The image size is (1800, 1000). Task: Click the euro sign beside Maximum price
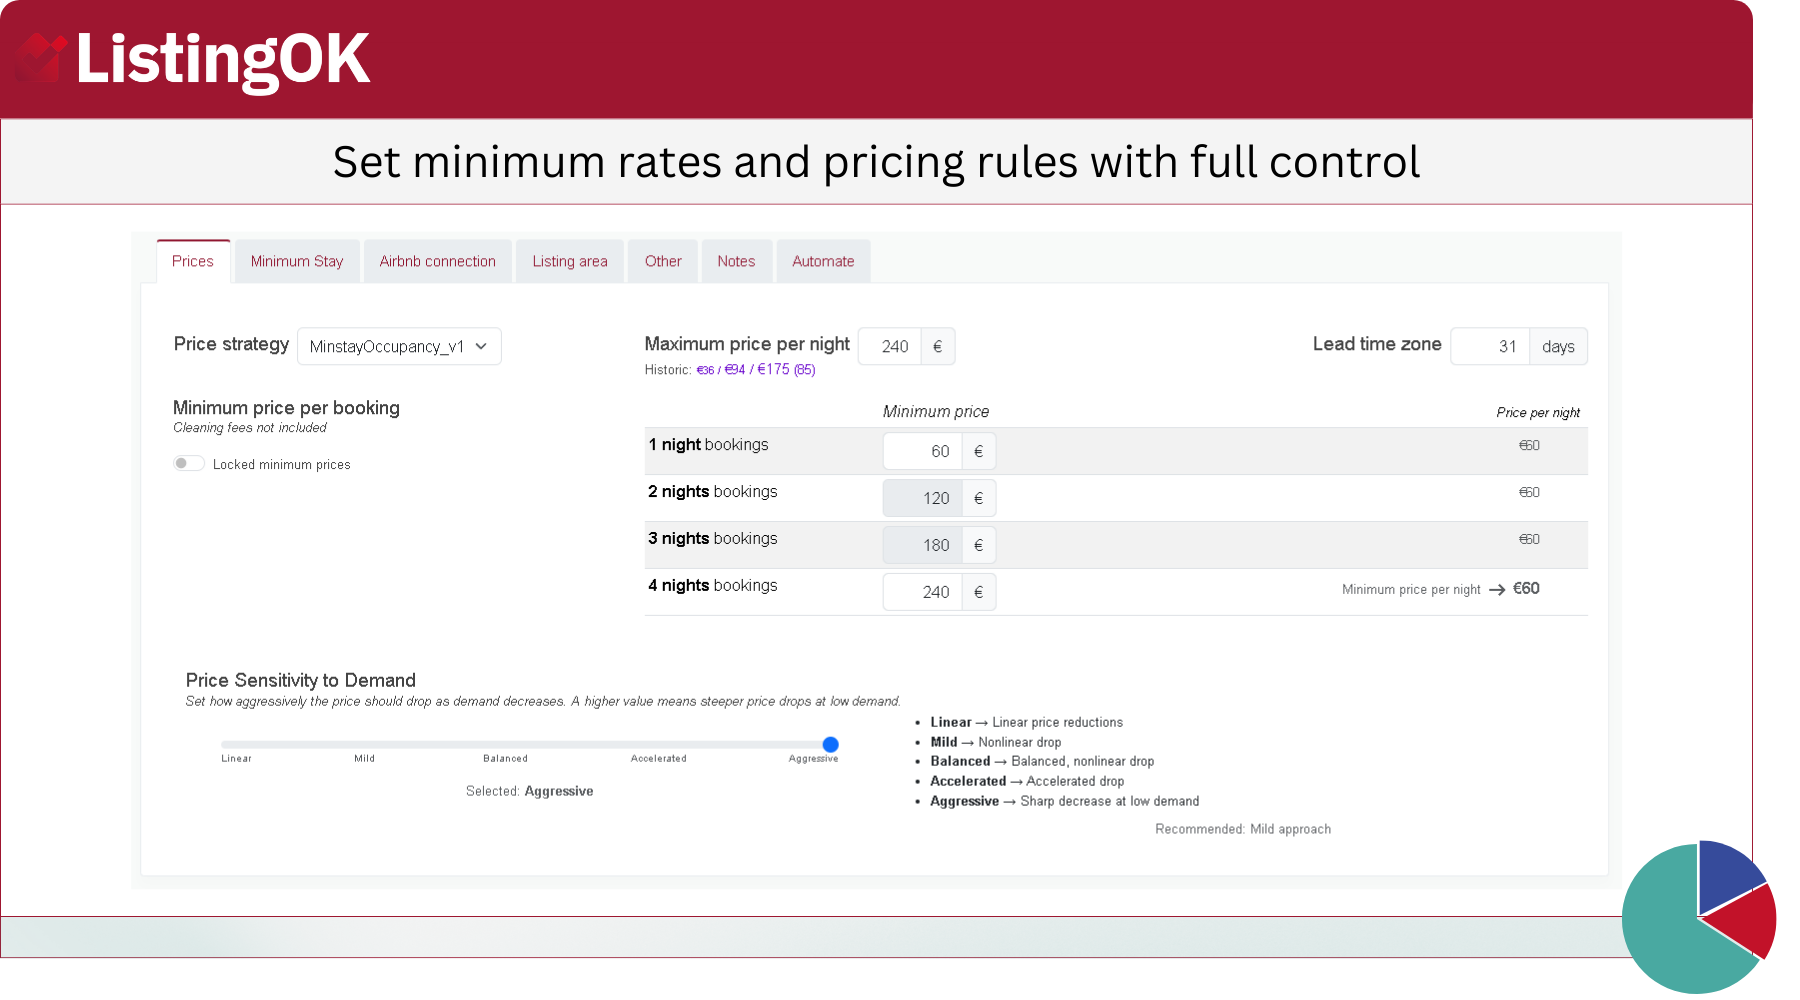937,346
